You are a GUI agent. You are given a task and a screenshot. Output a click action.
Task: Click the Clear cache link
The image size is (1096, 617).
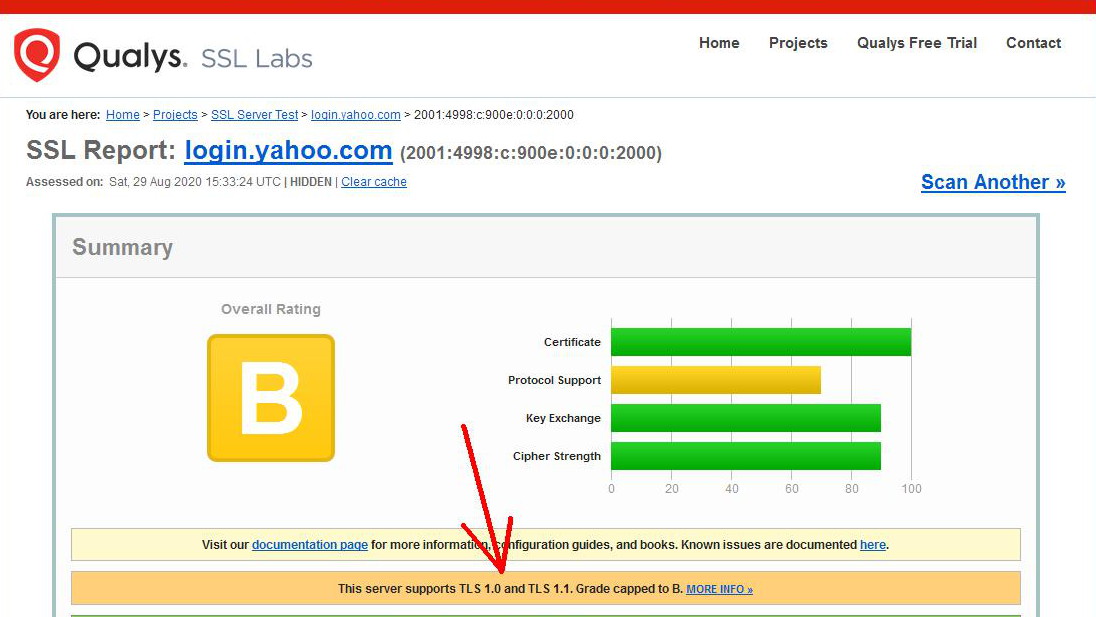click(x=374, y=182)
